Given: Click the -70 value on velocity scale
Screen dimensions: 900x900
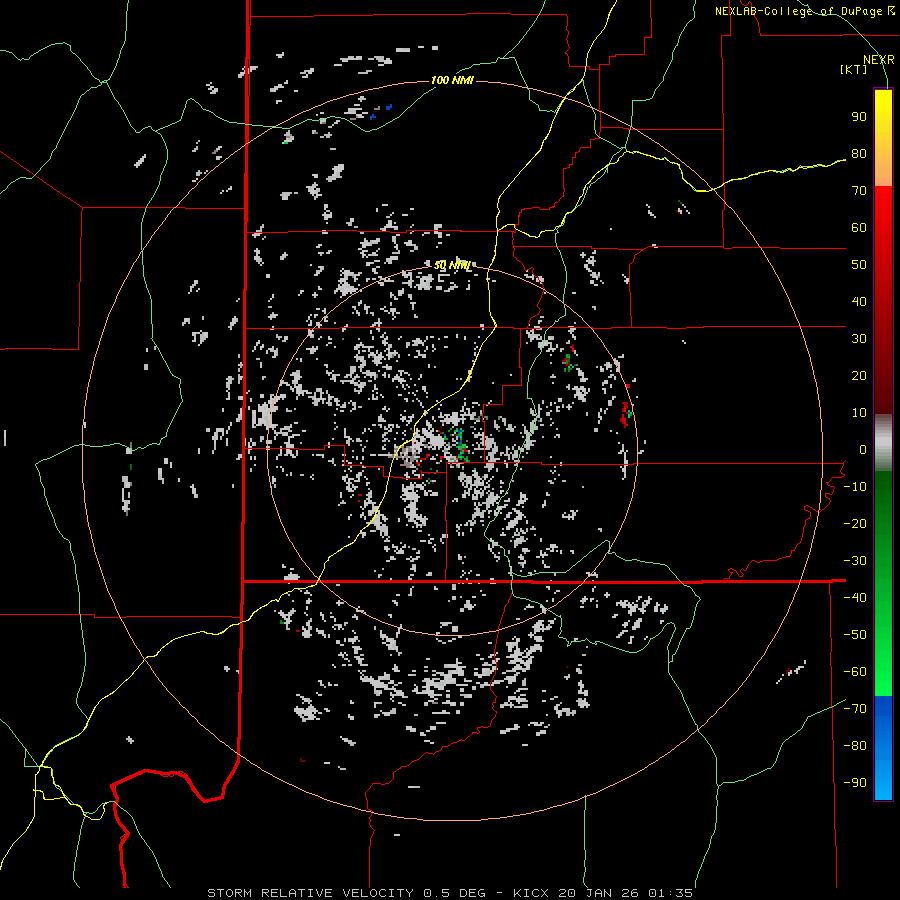Looking at the screenshot, I should (855, 709).
